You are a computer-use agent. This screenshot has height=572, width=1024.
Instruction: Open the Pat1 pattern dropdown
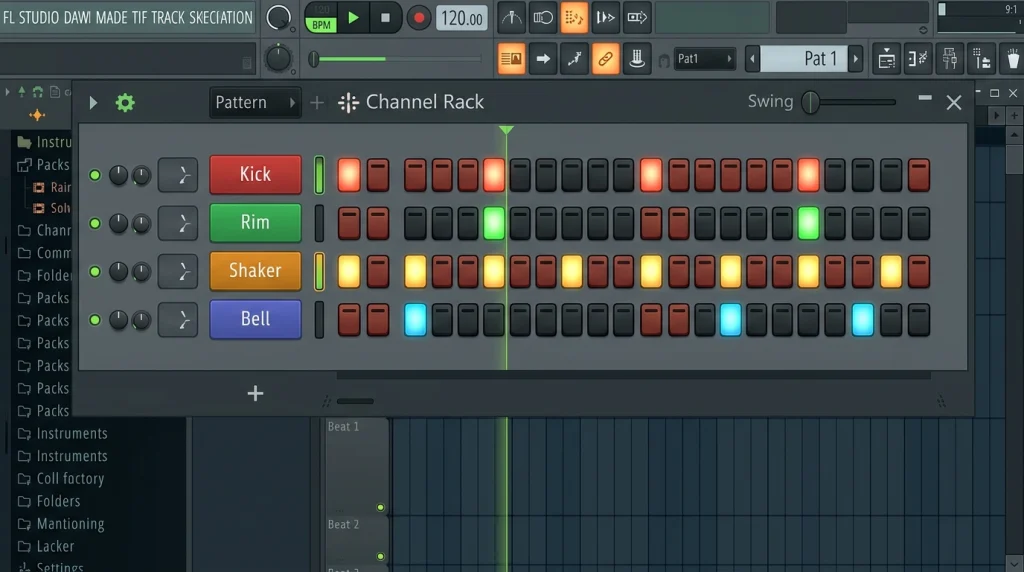pos(705,59)
